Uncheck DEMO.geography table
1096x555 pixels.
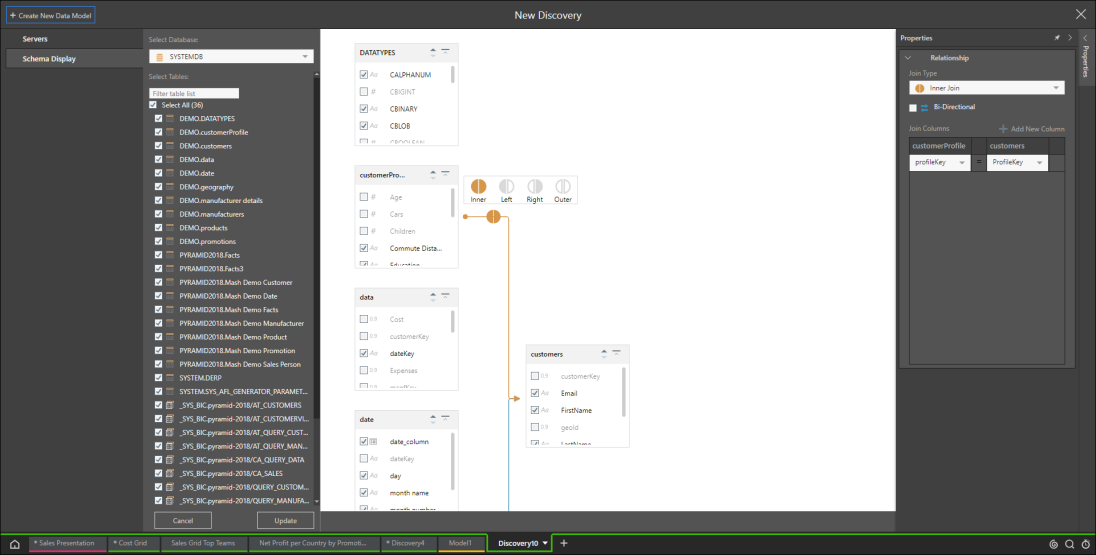coord(159,187)
